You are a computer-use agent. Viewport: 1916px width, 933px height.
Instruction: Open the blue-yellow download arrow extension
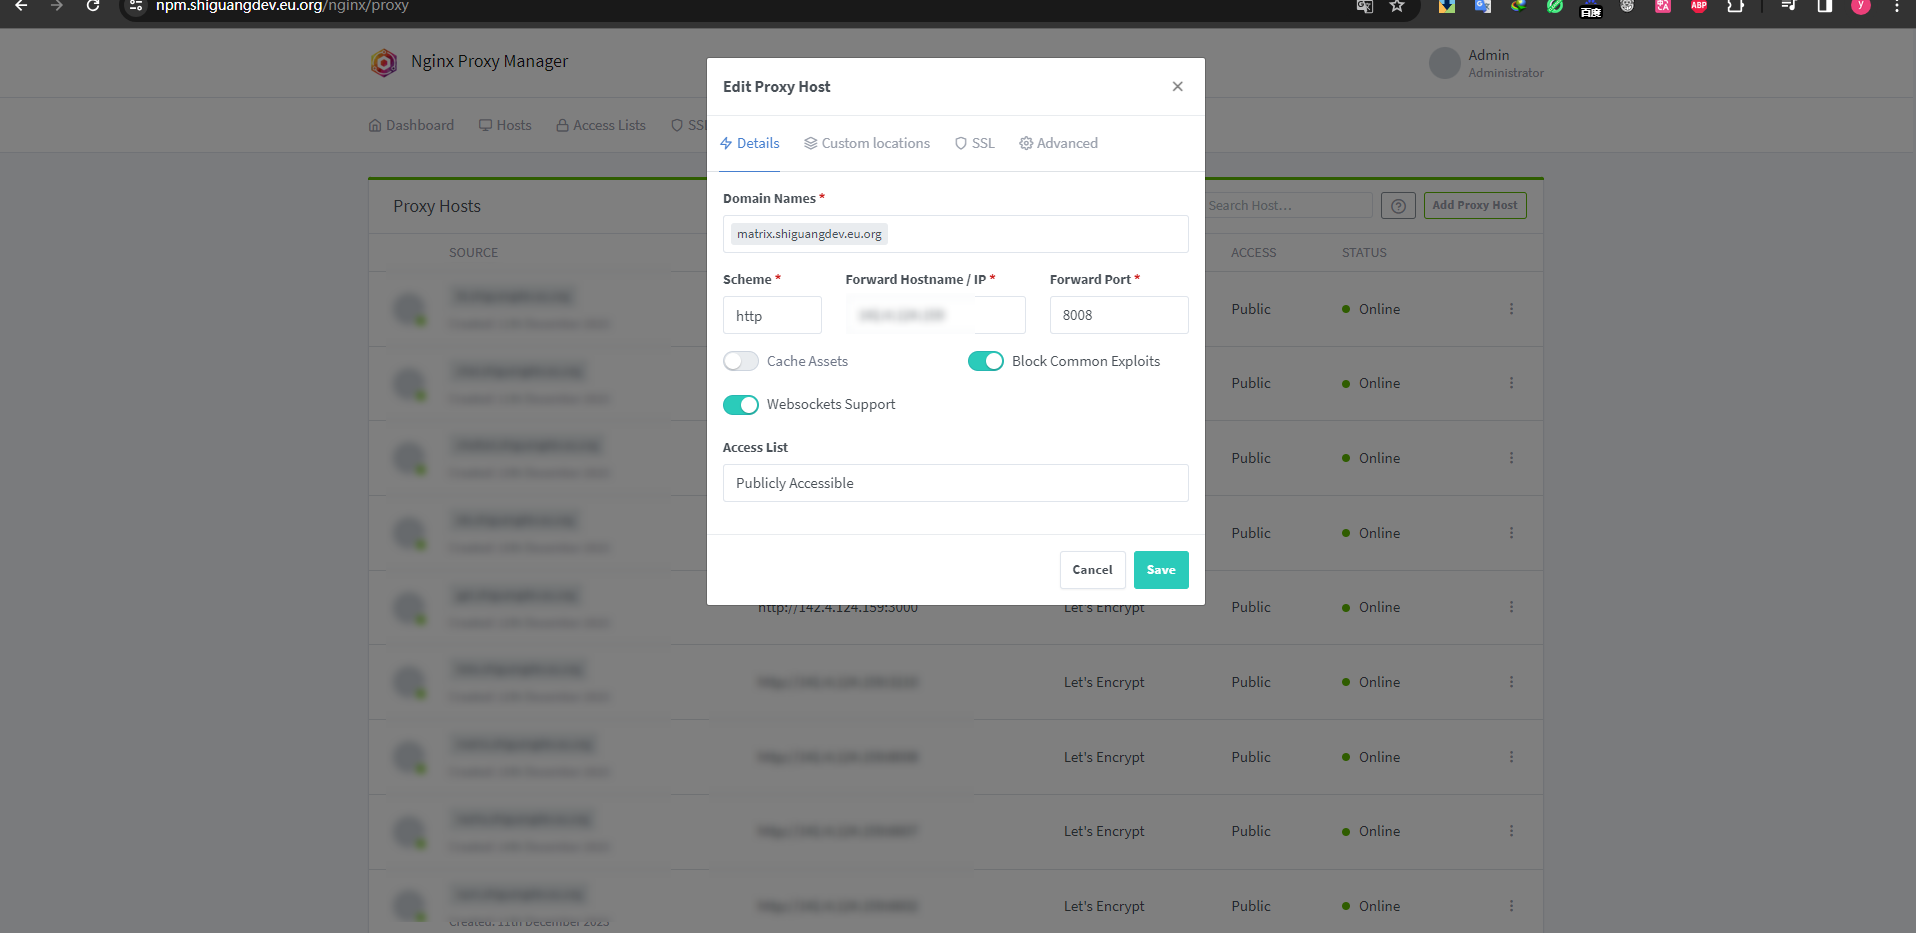tap(1447, 6)
